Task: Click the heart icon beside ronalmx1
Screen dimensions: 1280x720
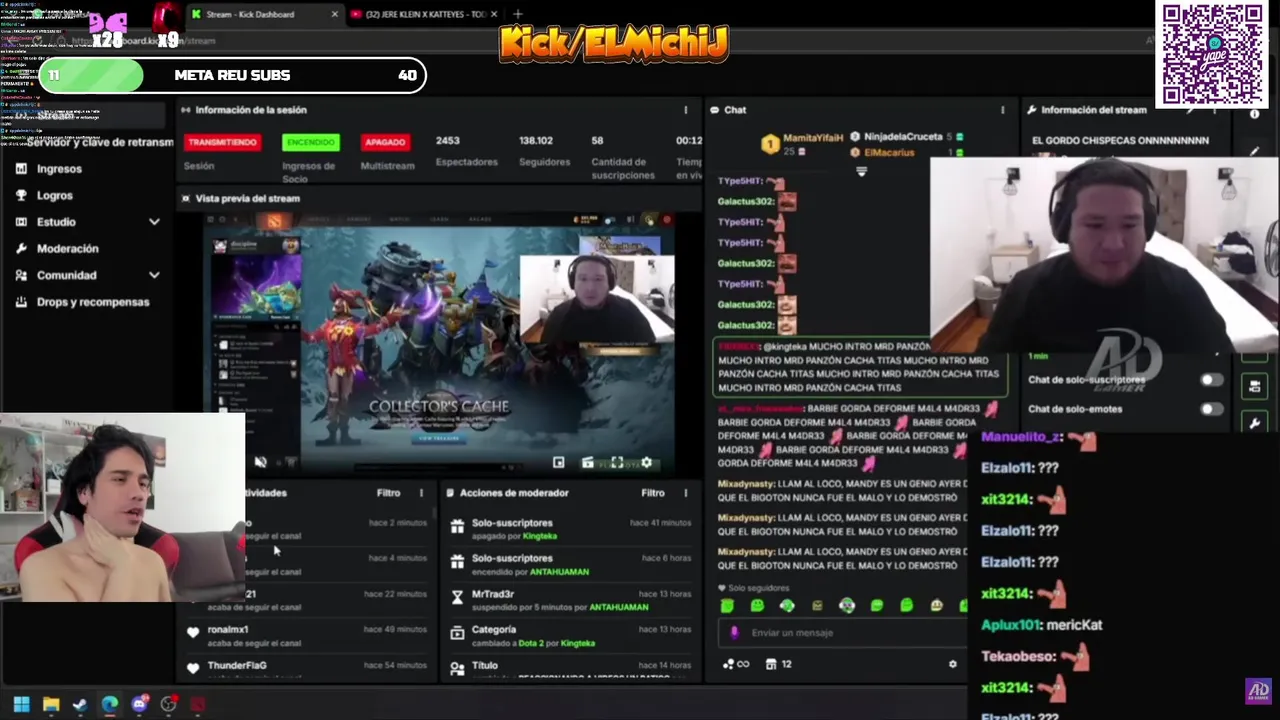Action: (x=193, y=632)
